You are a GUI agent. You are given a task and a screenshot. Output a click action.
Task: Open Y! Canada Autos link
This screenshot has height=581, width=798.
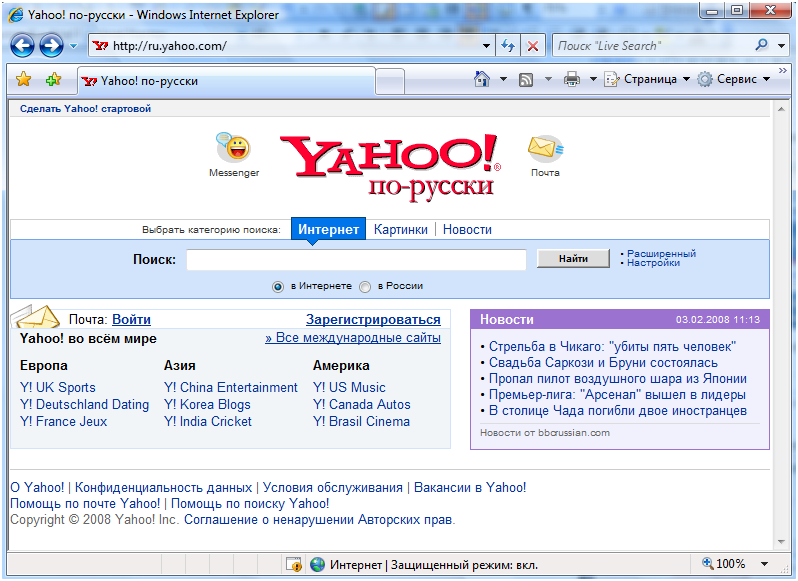[x=362, y=404]
